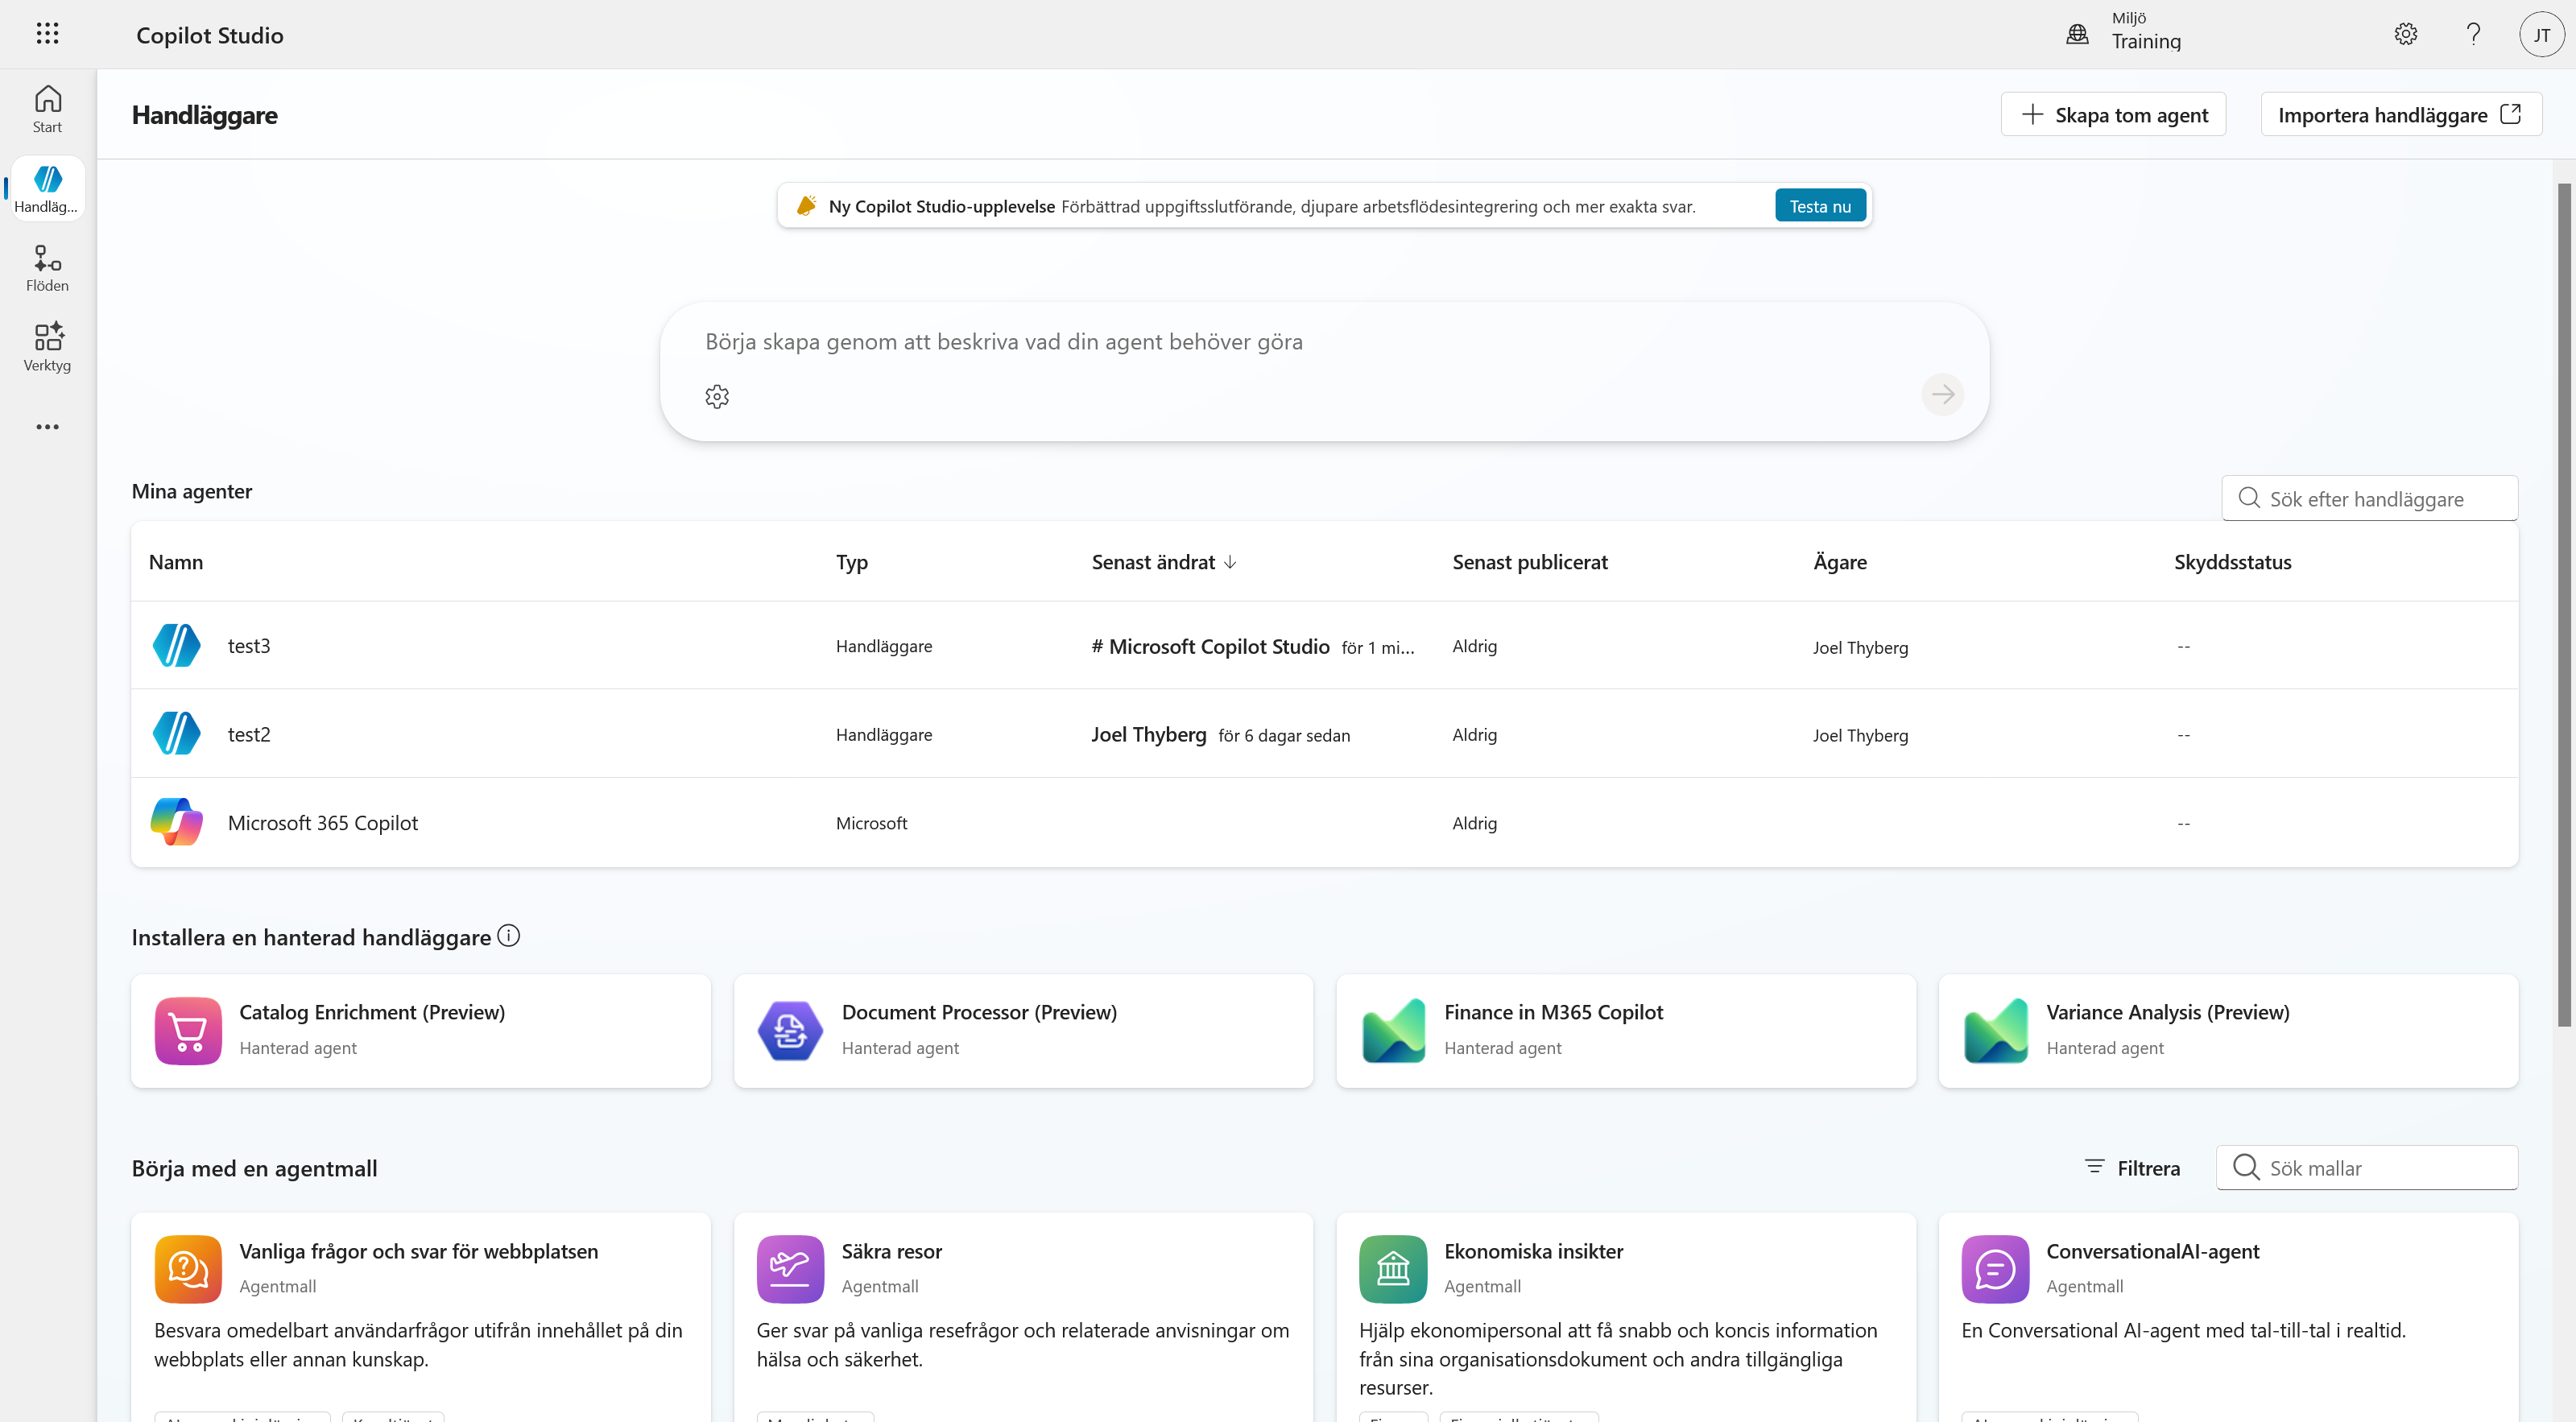The height and width of the screenshot is (1422, 2576).
Task: Click the Skyddsstatus column header
Action: (2232, 562)
